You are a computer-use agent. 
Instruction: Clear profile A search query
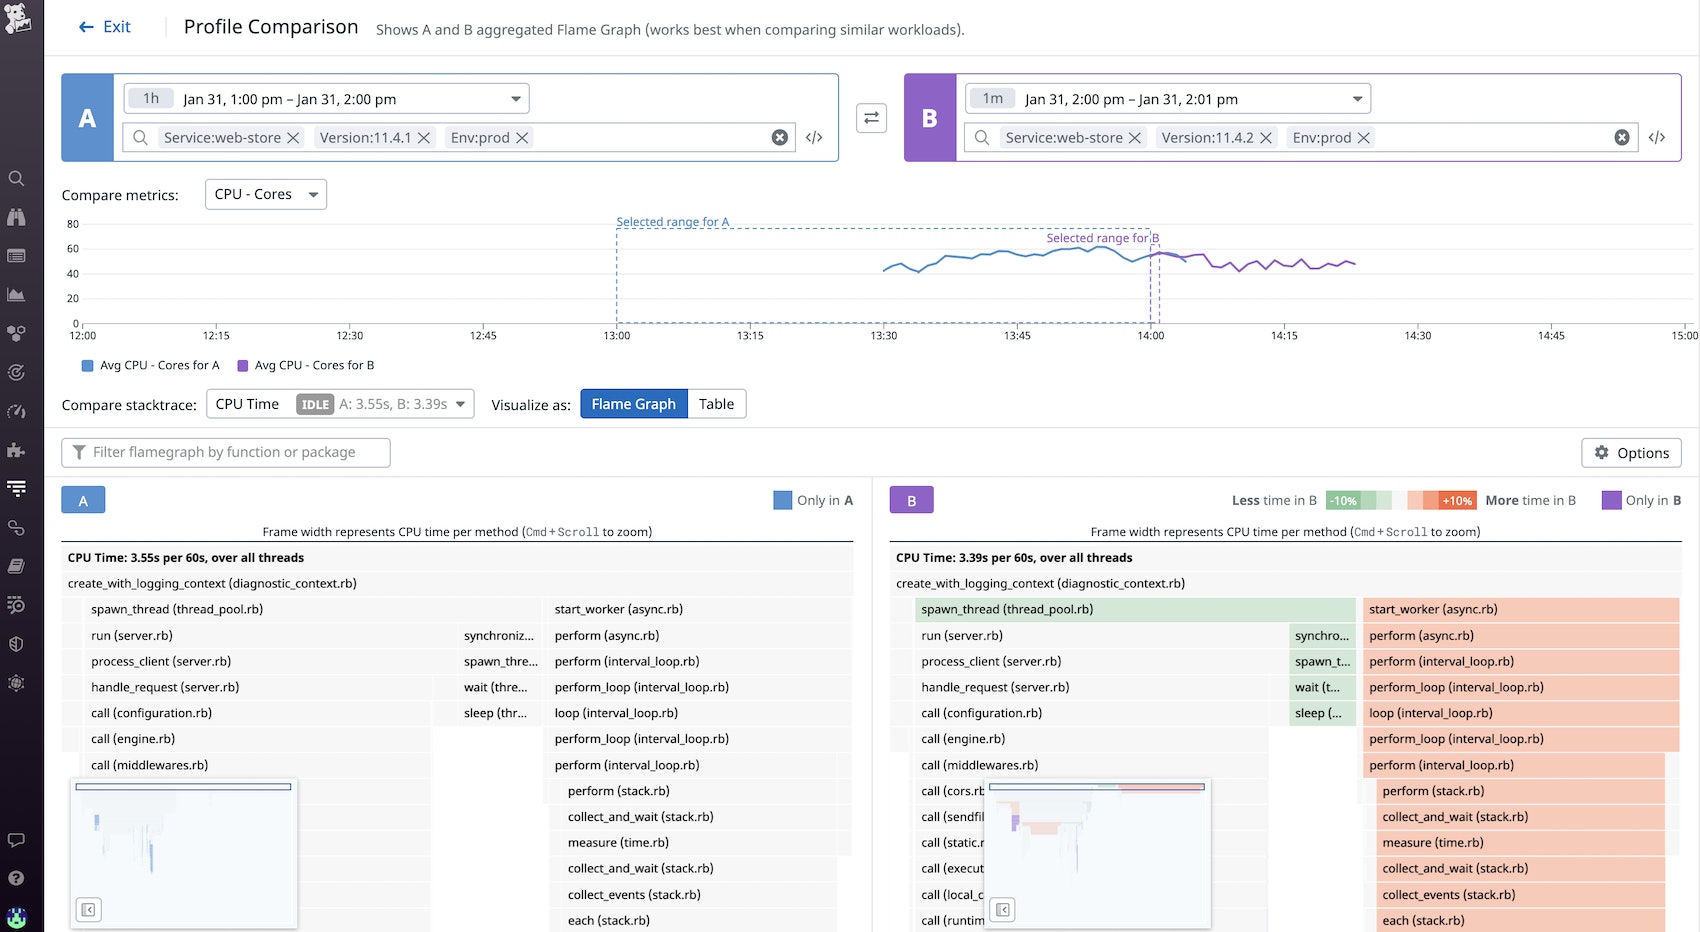[x=780, y=138]
